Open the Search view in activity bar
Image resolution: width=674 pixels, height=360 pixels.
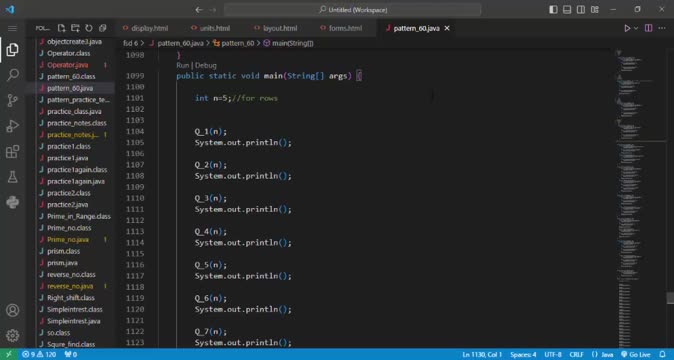click(12, 75)
